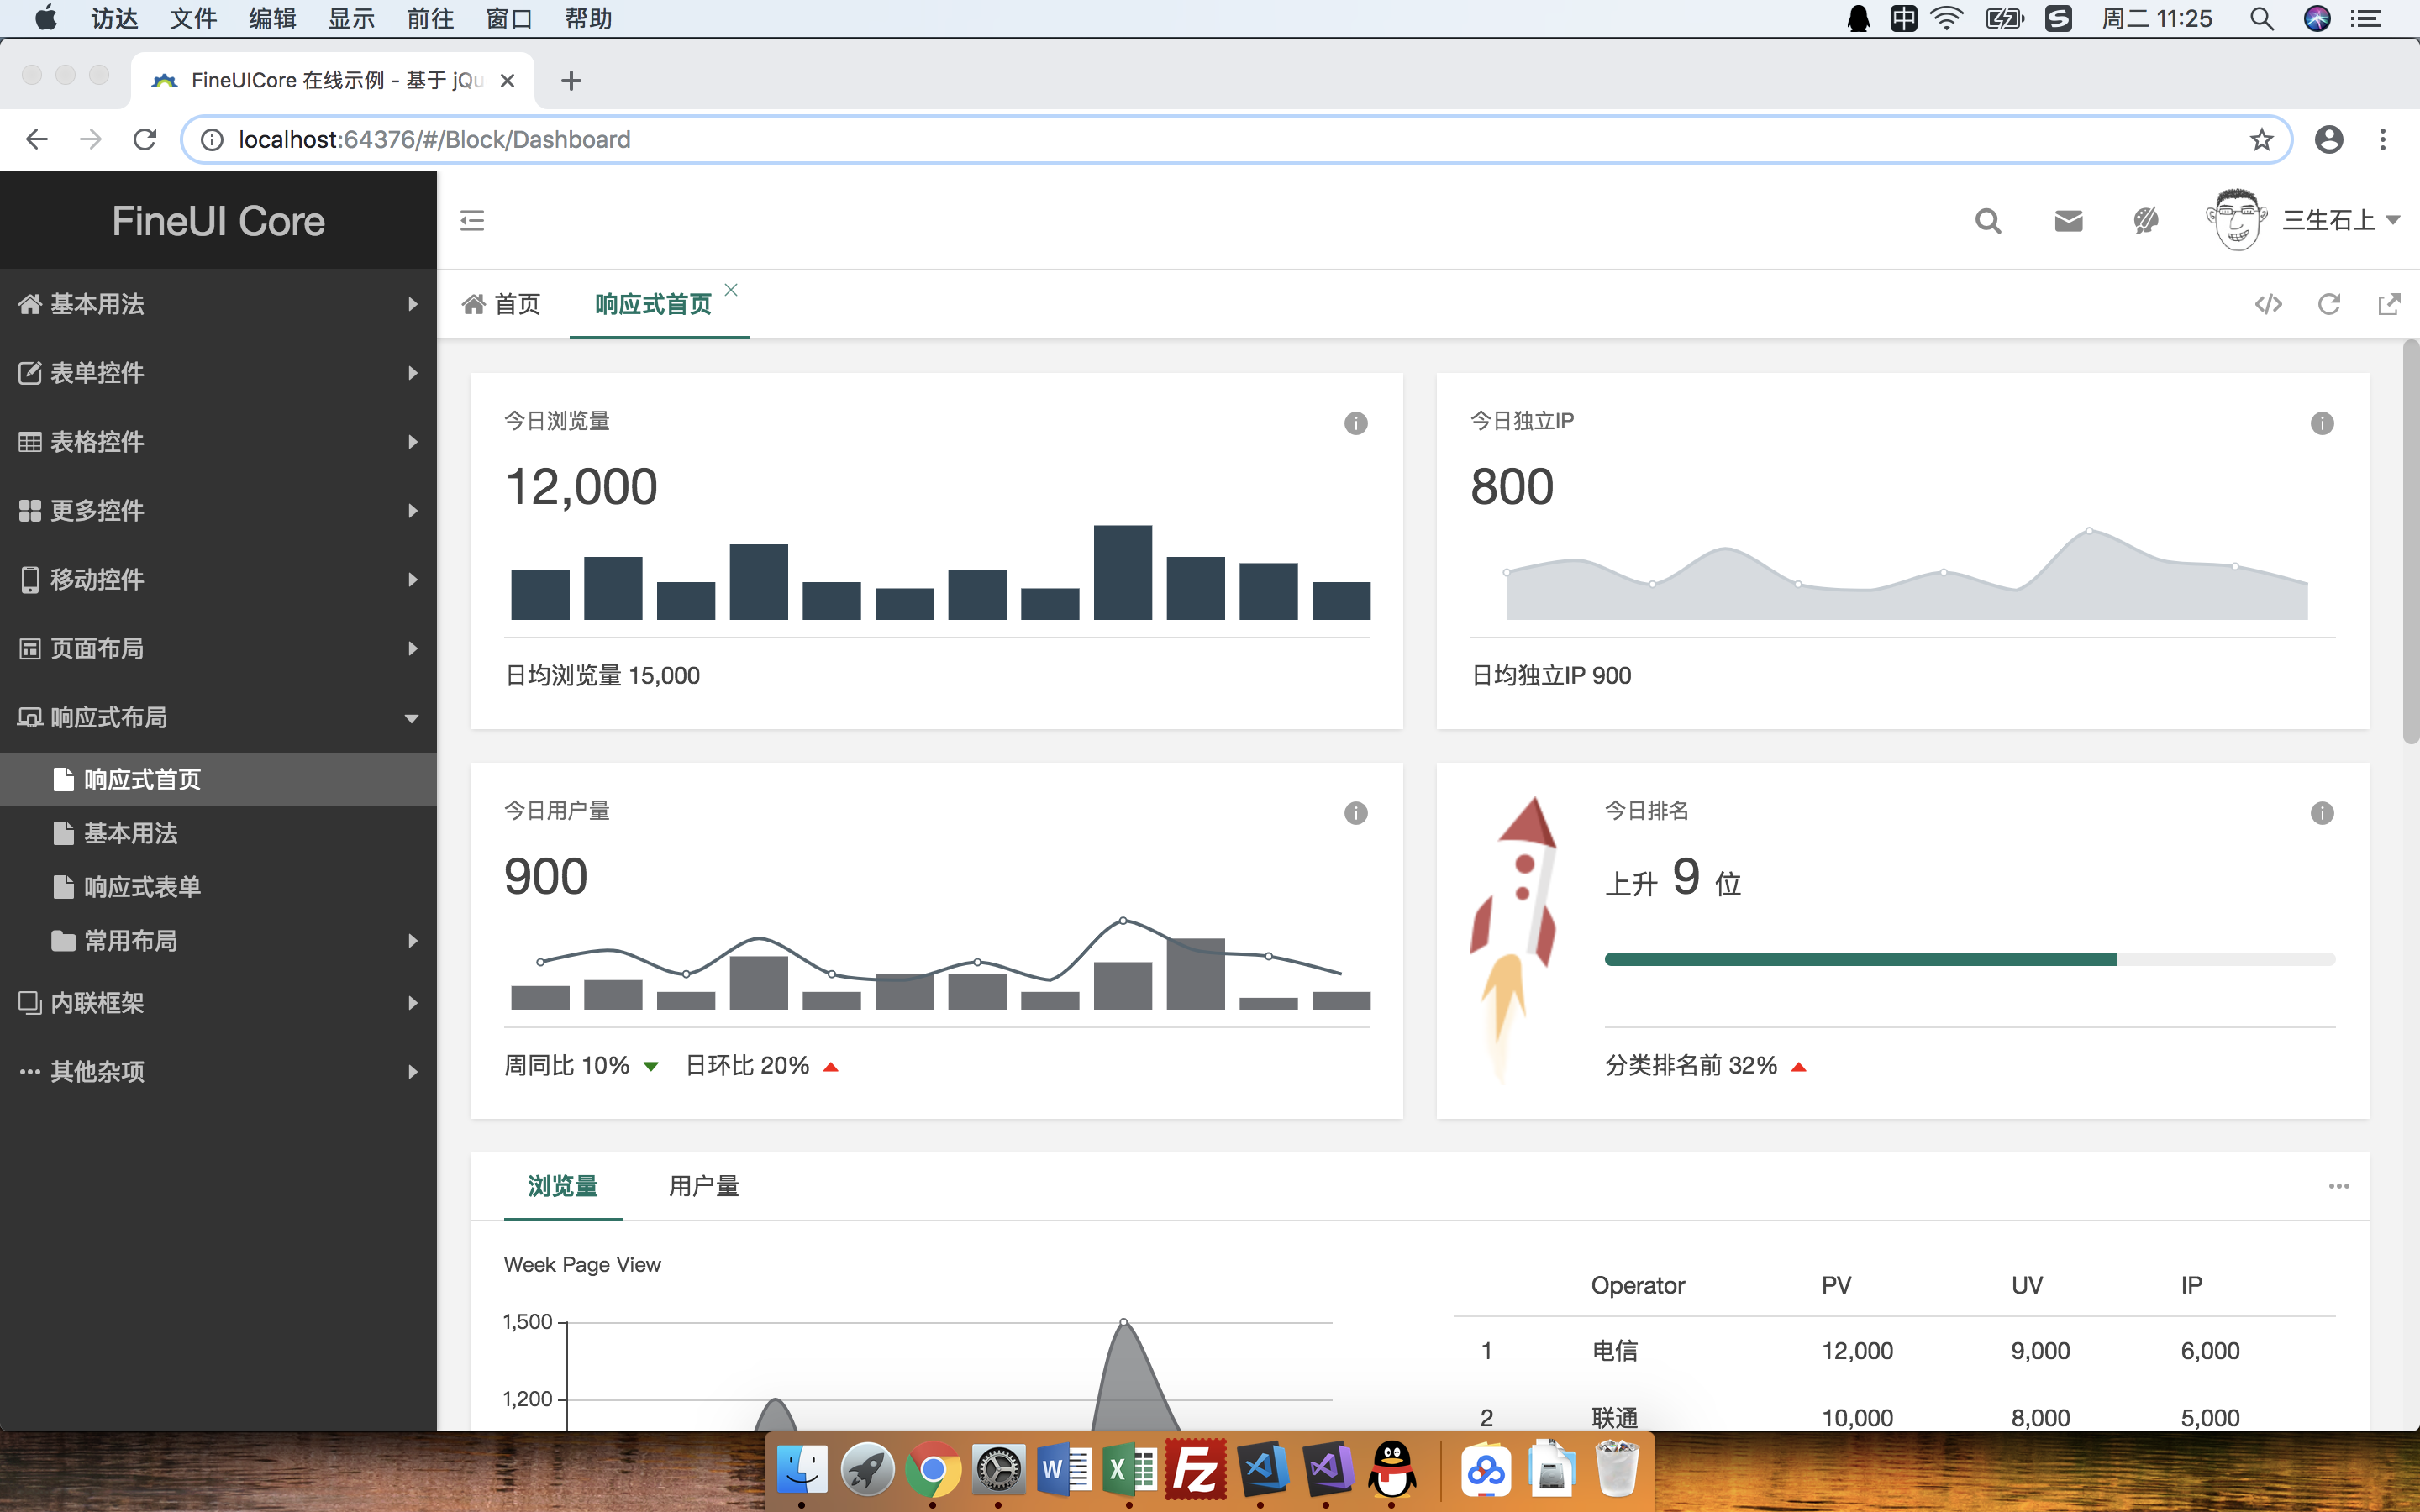Click the theme palette icon in header
Image resolution: width=2420 pixels, height=1512 pixels.
(x=2146, y=220)
